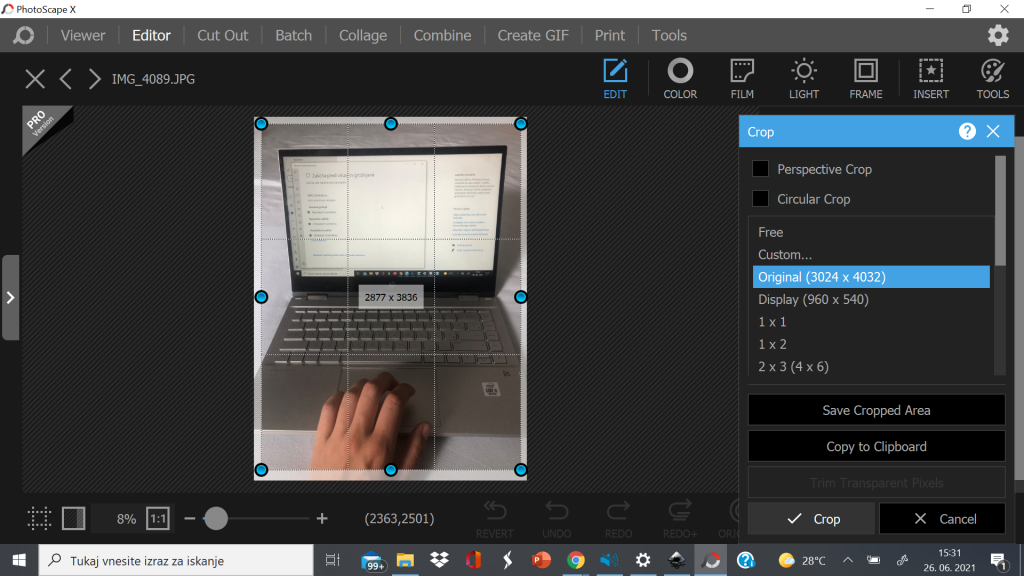Switch to the Combine tab
The height and width of the screenshot is (576, 1024).
tap(442, 35)
